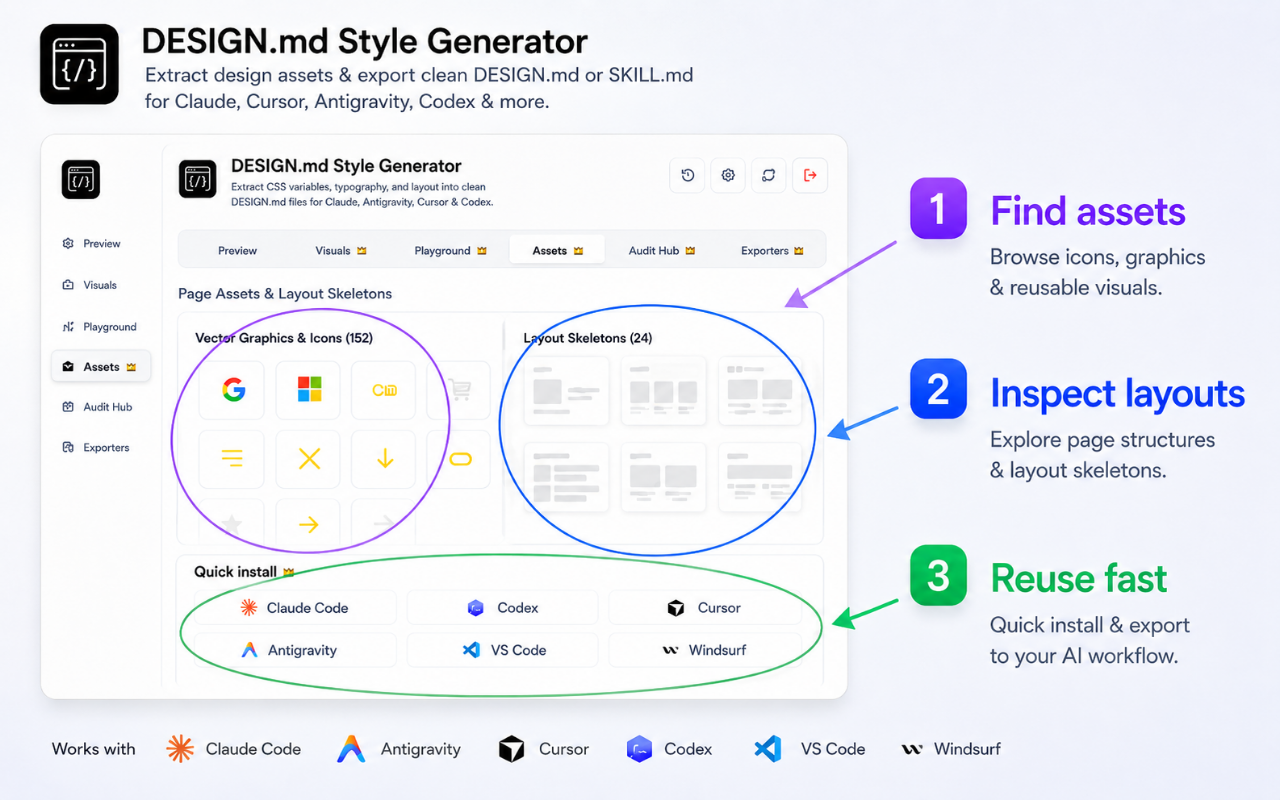Switch to the Preview tab
The image size is (1280, 800).
(238, 250)
